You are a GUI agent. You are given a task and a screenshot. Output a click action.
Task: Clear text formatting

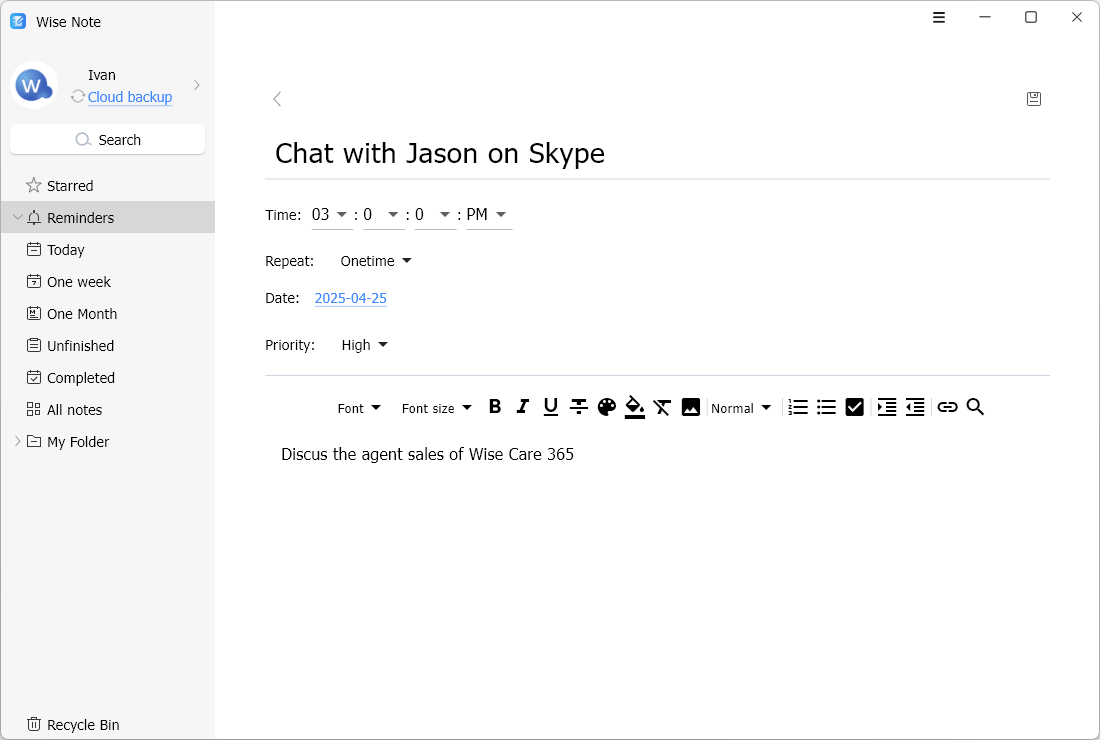662,407
